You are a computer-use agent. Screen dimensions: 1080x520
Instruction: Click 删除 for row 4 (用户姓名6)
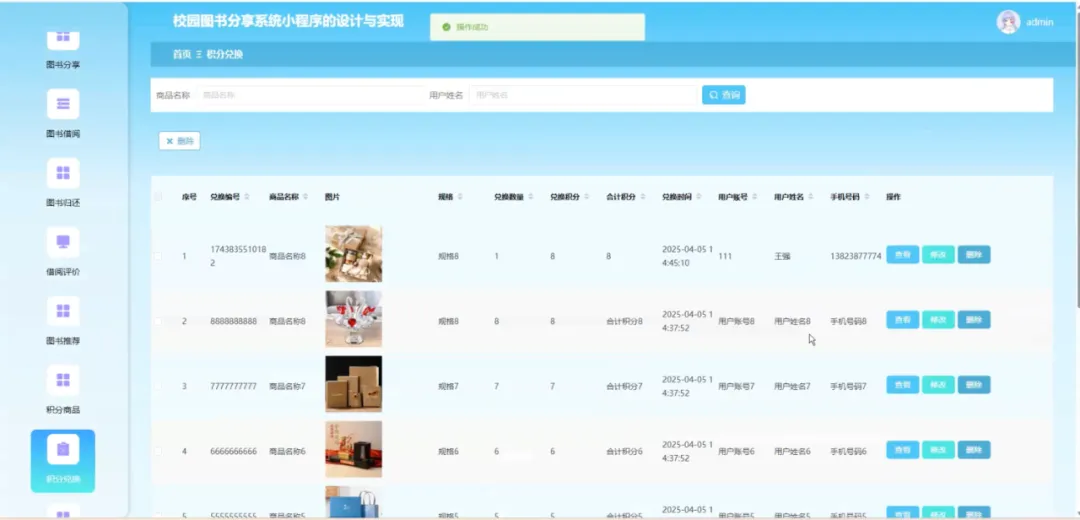pos(974,450)
